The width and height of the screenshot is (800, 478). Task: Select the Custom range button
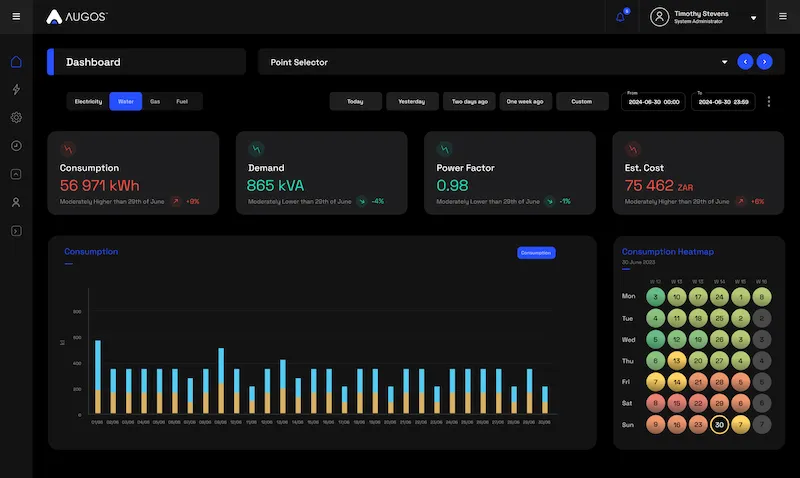click(582, 102)
